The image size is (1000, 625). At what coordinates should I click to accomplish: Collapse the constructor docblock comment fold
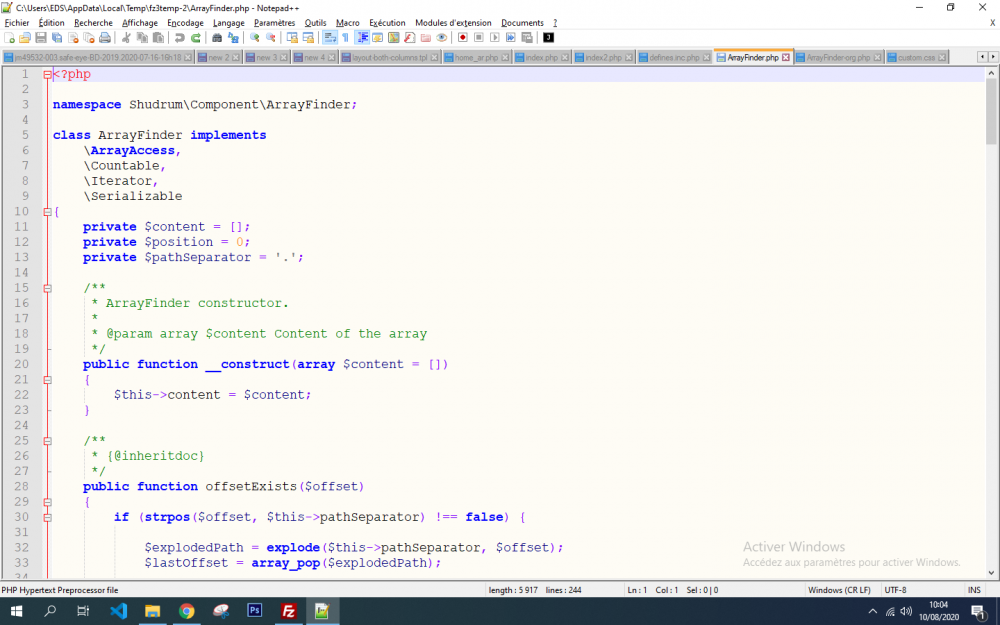[47, 288]
